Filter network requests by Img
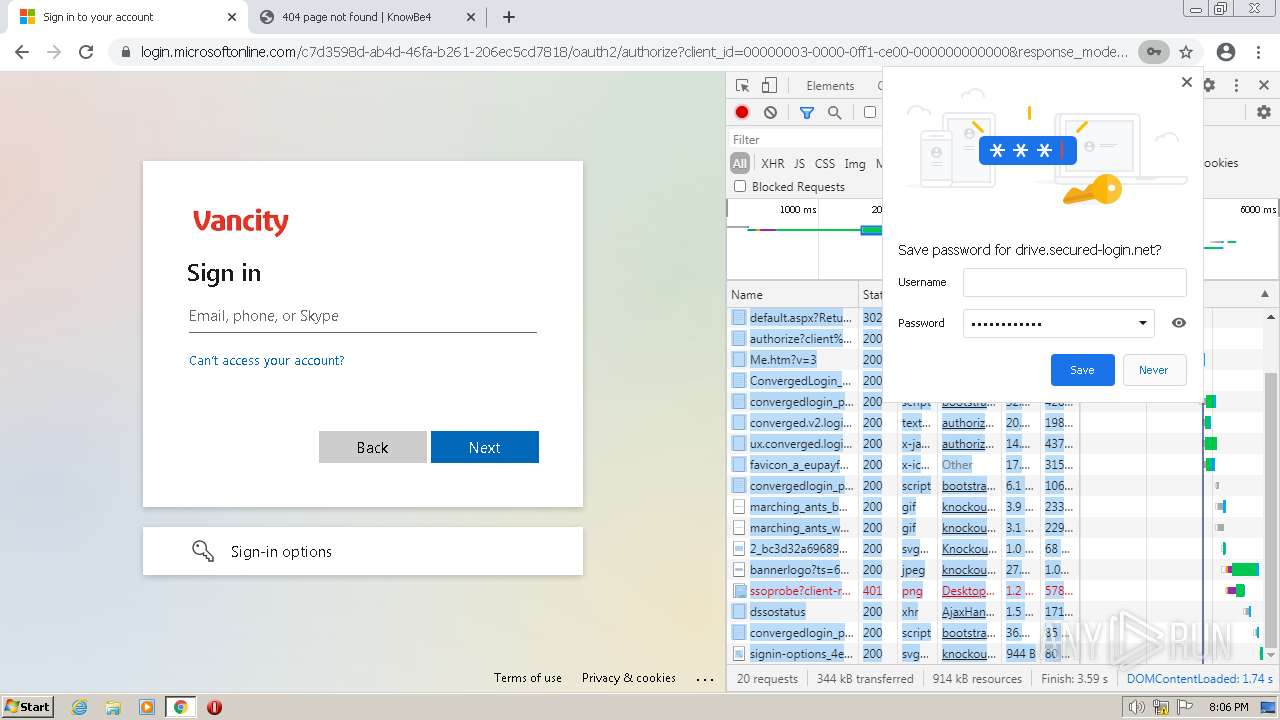 855,163
